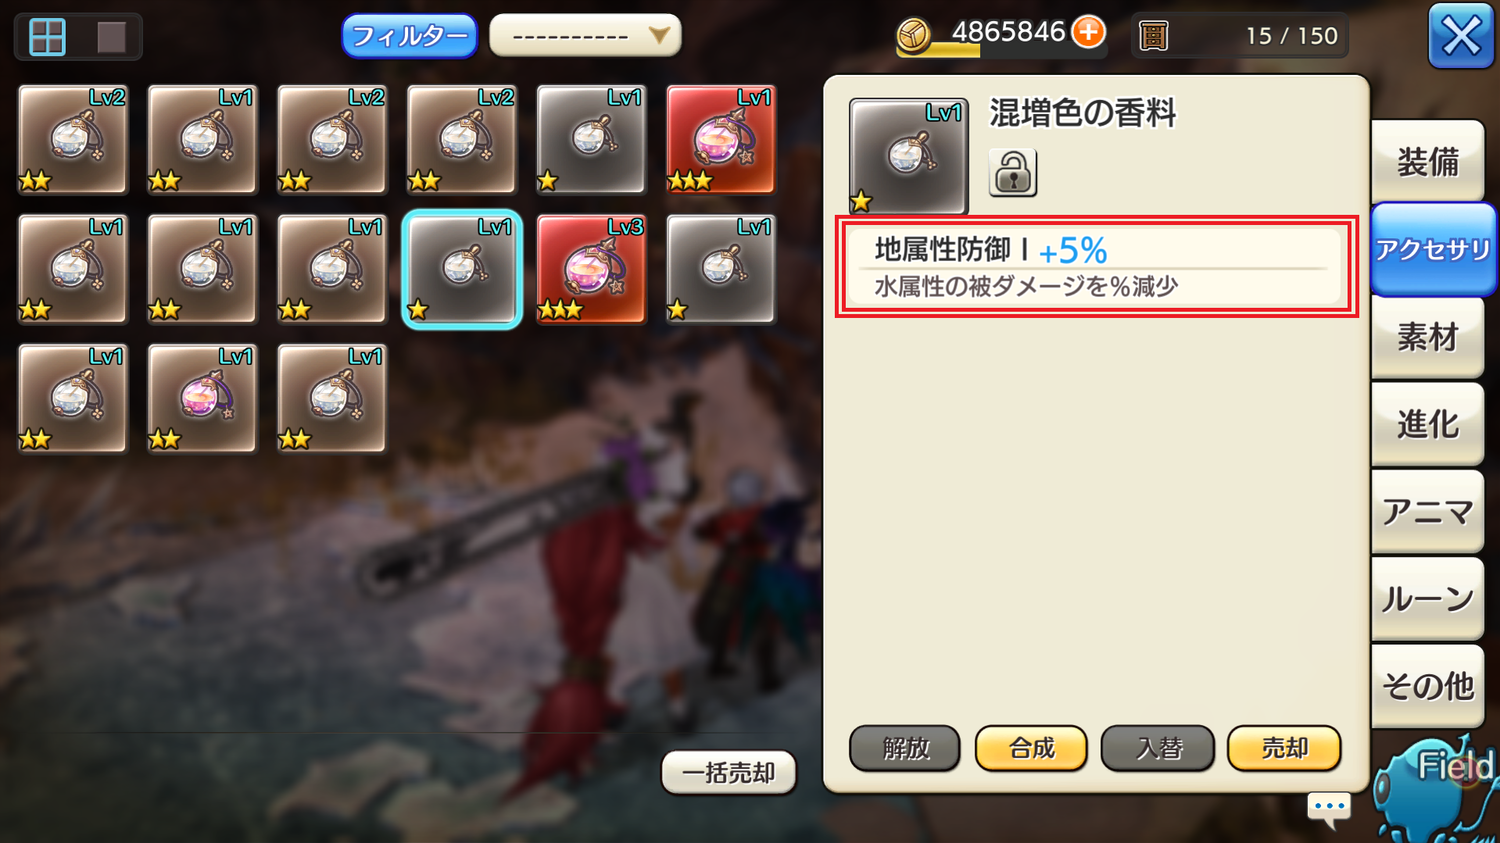Open the ルーン tab
Screen dimensions: 1500x843
1427,599
